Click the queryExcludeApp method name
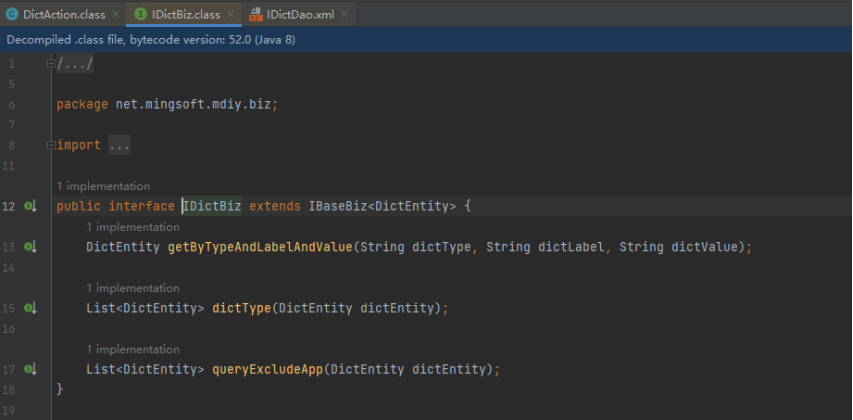This screenshot has width=853, height=420. 268,369
